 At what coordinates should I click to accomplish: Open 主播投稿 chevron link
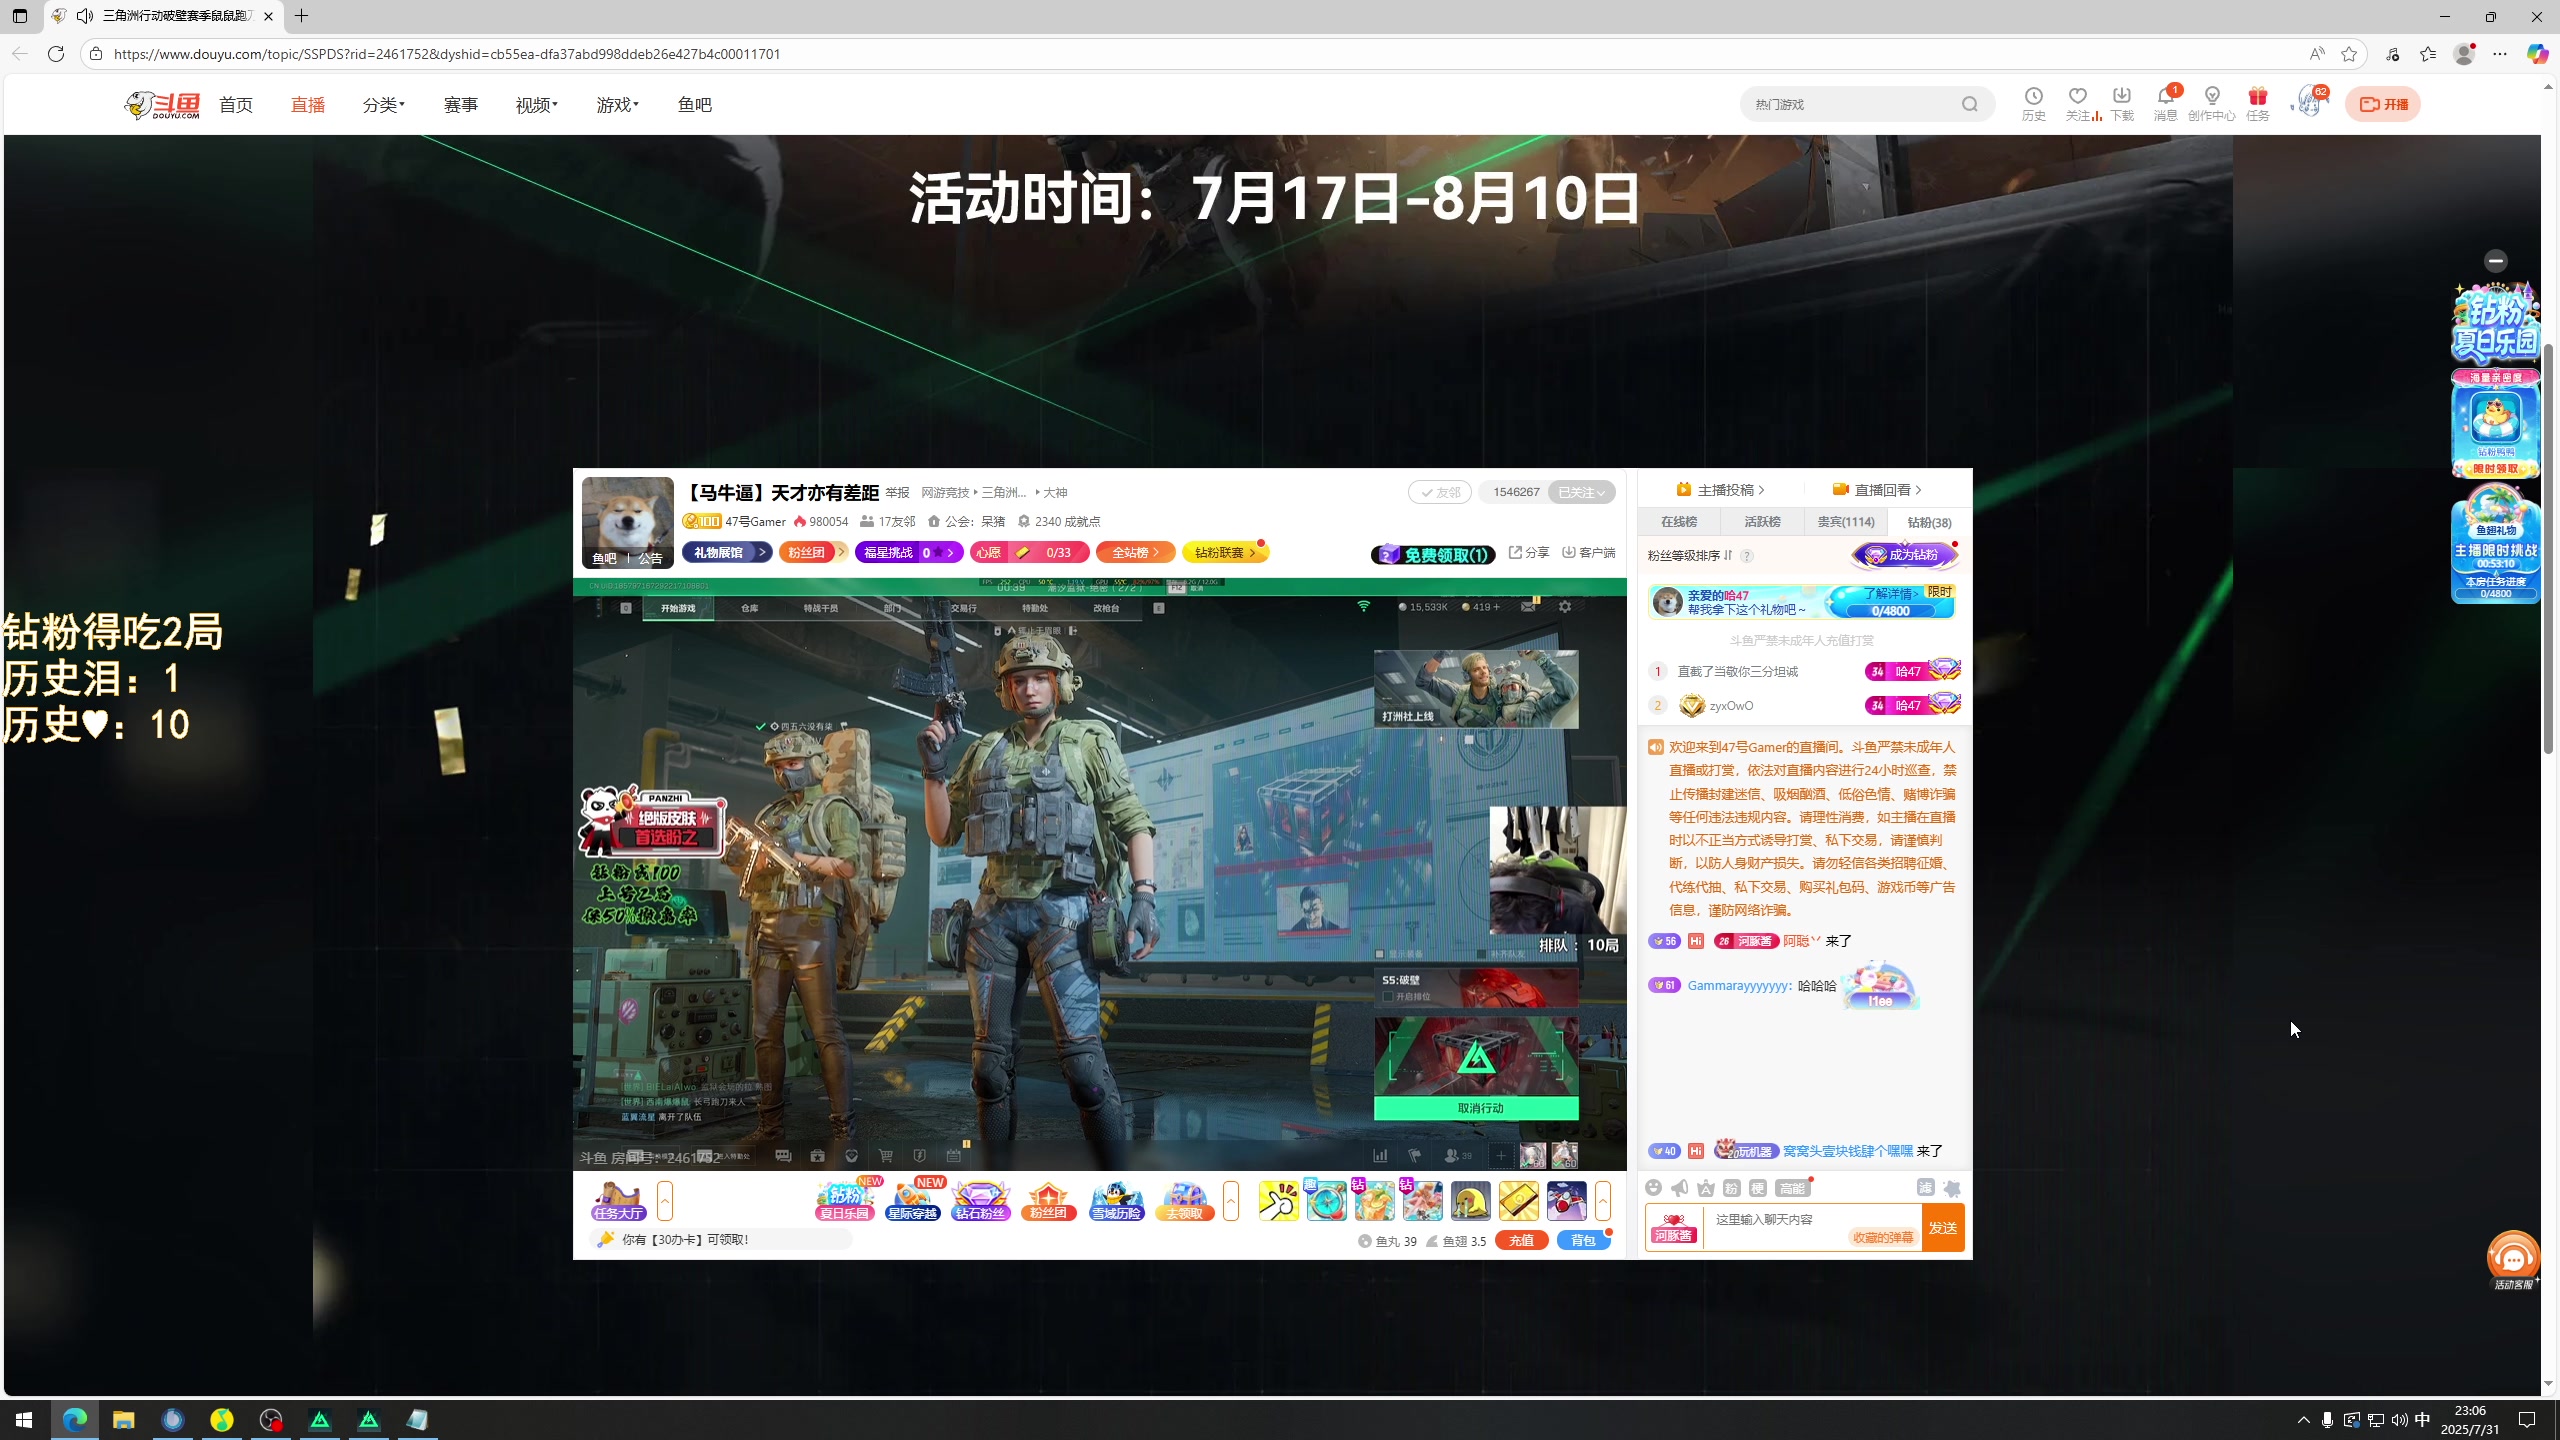[1721, 490]
